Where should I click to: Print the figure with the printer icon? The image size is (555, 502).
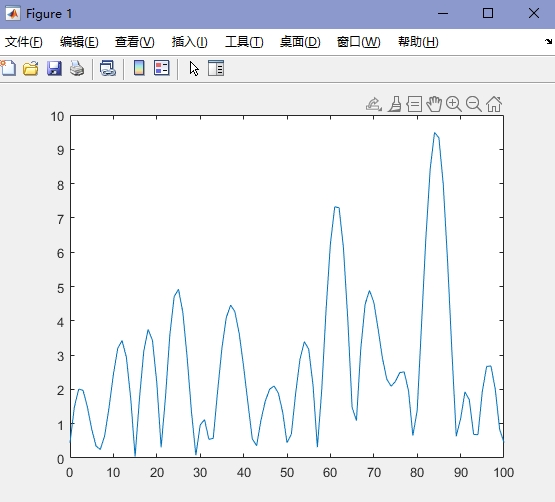(x=77, y=68)
